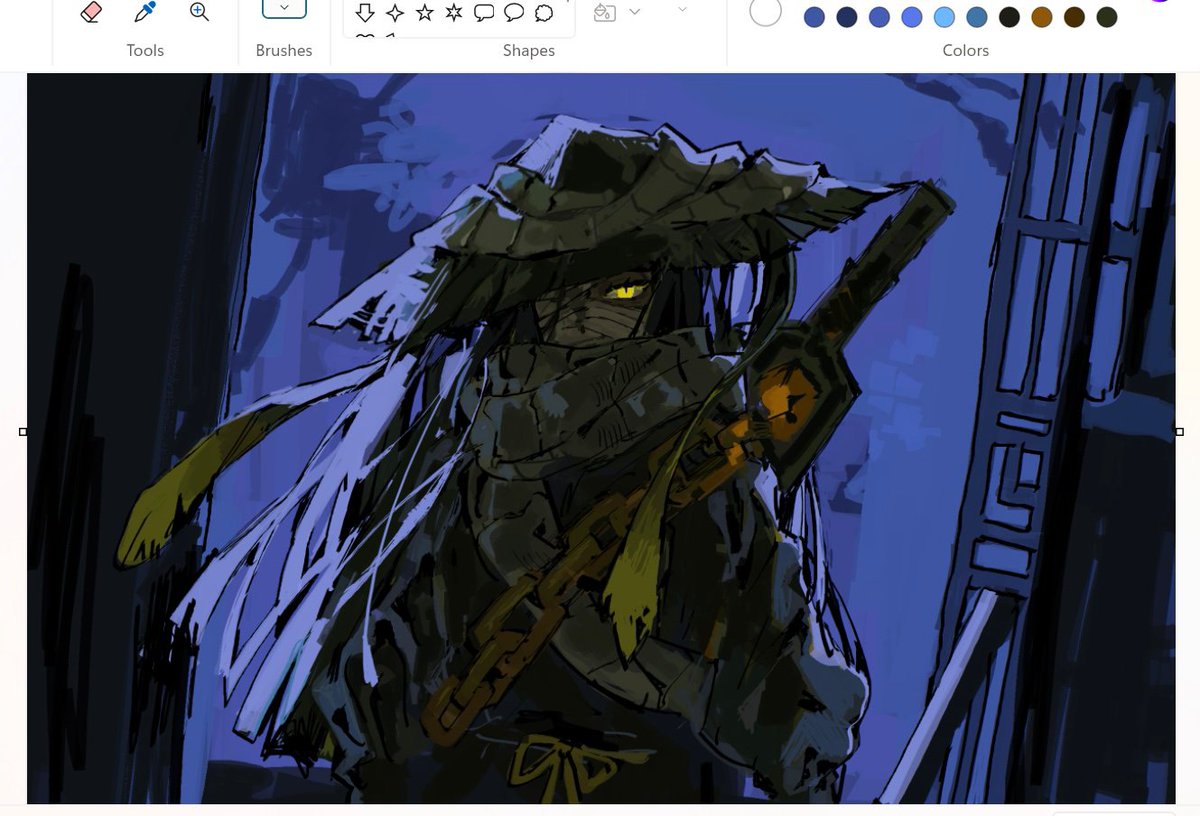Viewport: 1200px width, 816px height.
Task: Pick the dark brown color swatch
Action: coord(1075,17)
